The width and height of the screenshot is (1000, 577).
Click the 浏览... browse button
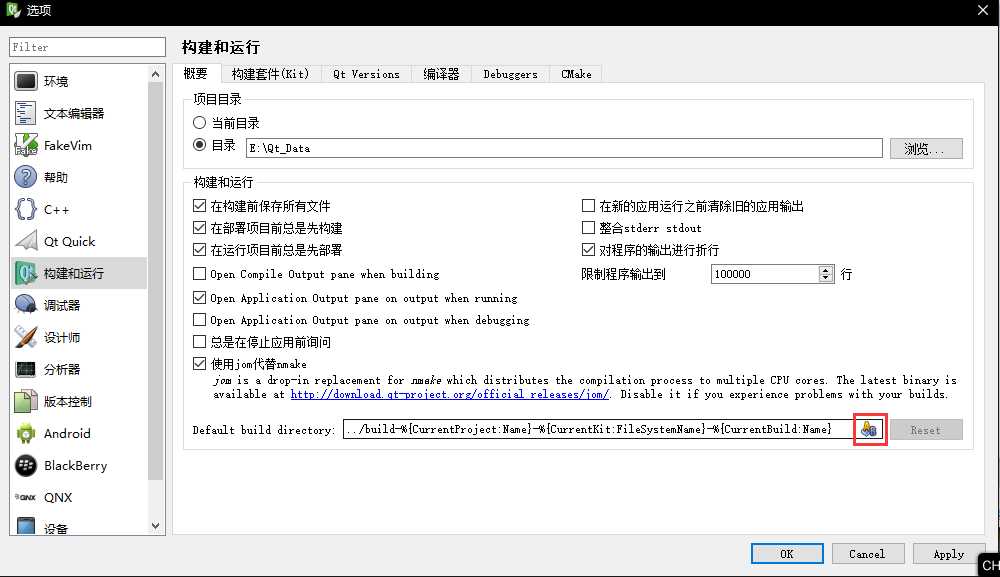(926, 149)
